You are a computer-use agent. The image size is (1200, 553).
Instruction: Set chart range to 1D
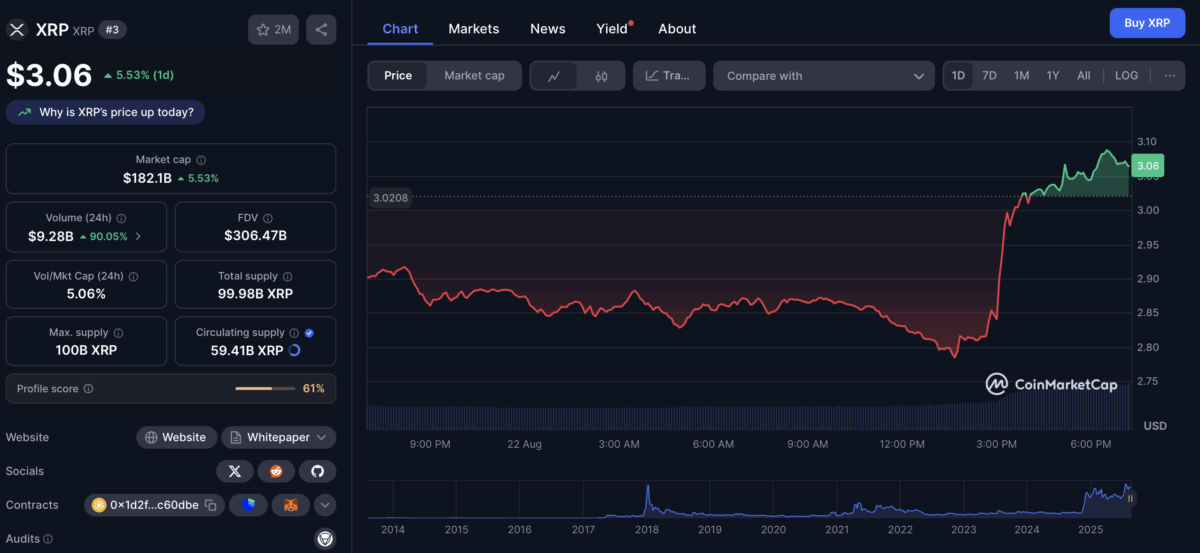(x=958, y=76)
